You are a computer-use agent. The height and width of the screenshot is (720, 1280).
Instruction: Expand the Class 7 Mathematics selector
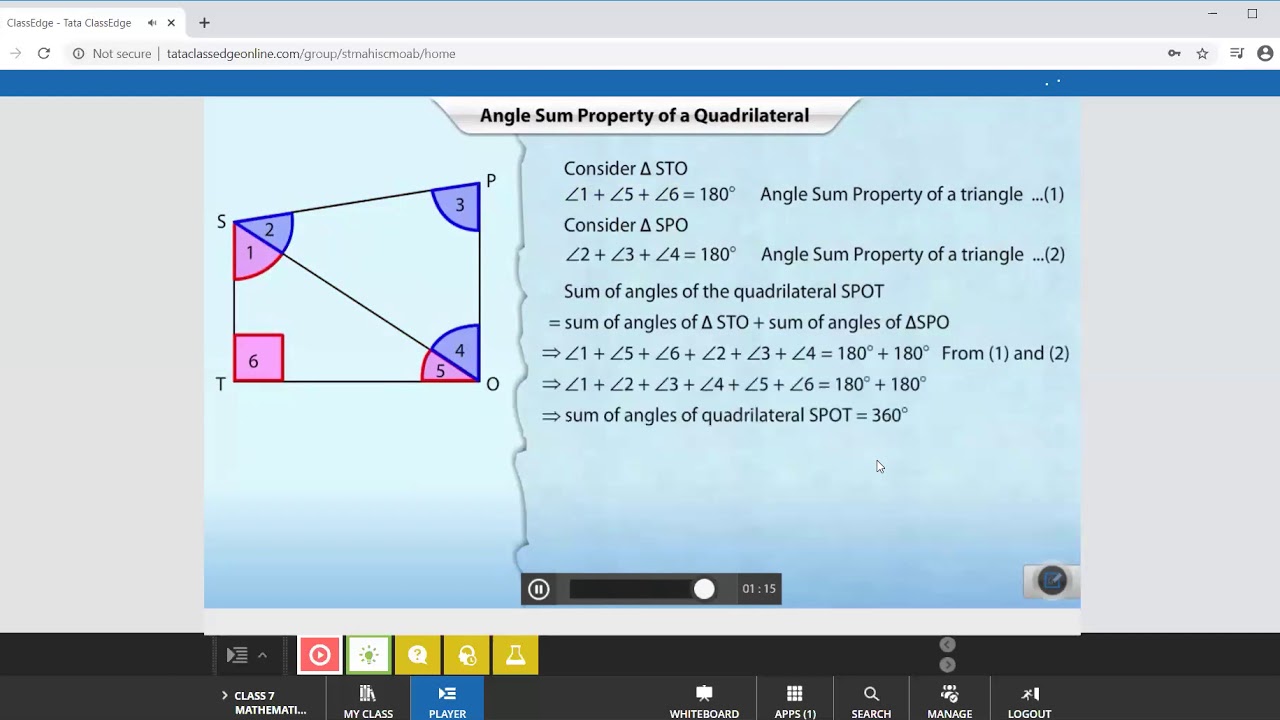pos(264,702)
